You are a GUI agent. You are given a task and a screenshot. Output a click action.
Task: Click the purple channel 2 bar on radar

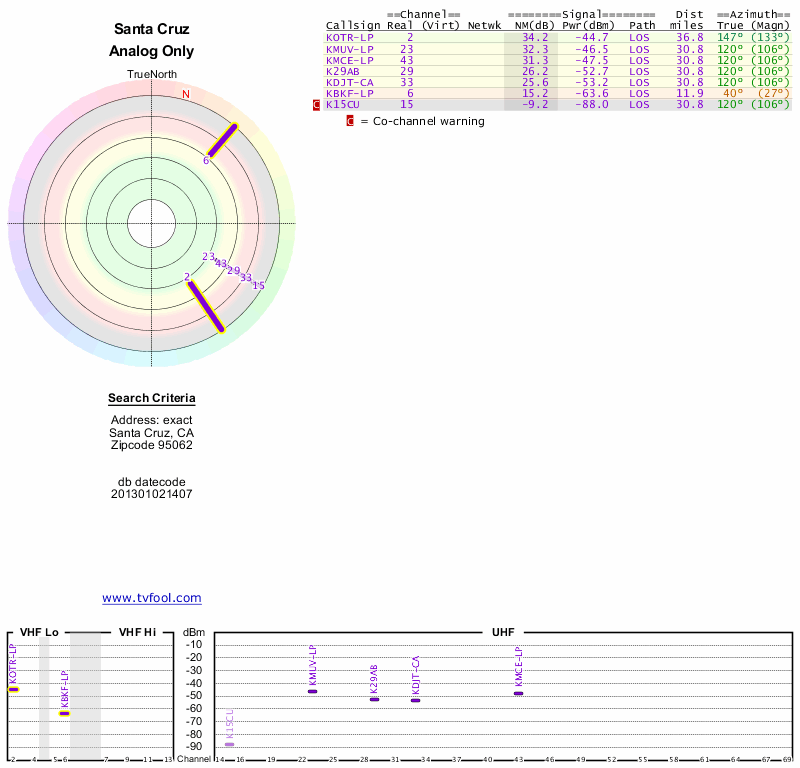tap(207, 306)
